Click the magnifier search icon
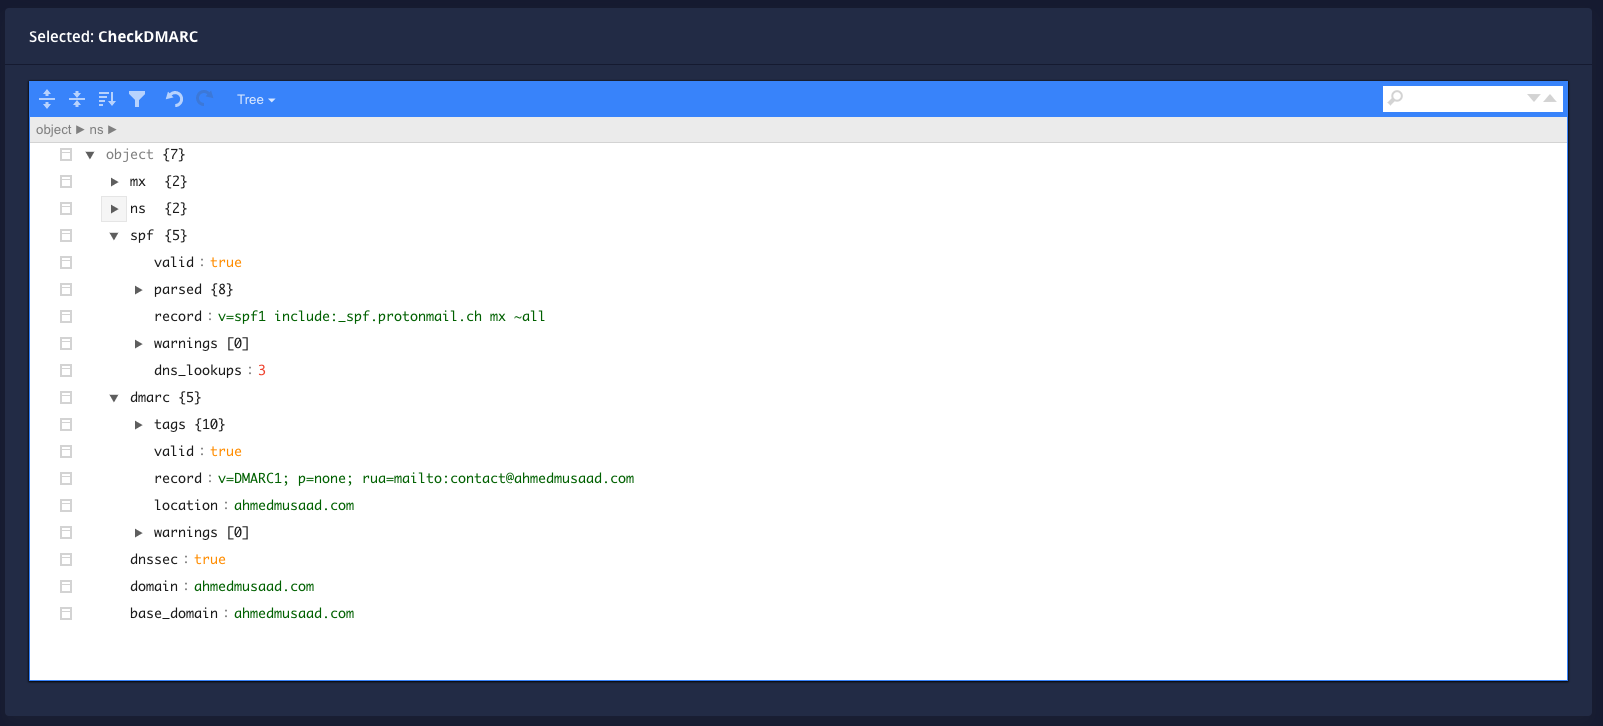The width and height of the screenshot is (1603, 726). pos(1395,98)
